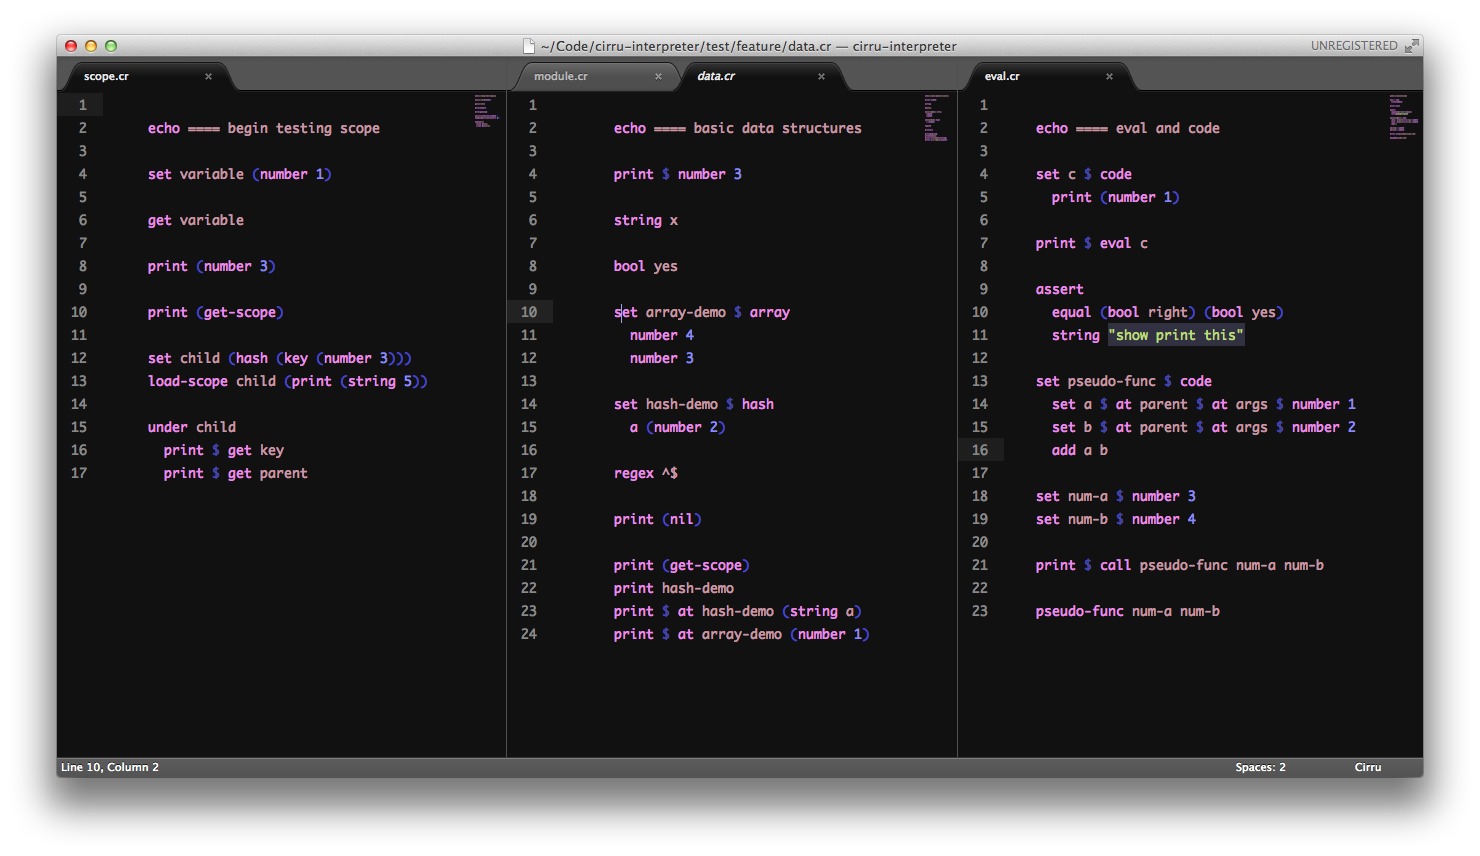Screen dimensions: 1480x856
Task: Click 'number 4' line in data.cr
Action: tap(662, 335)
